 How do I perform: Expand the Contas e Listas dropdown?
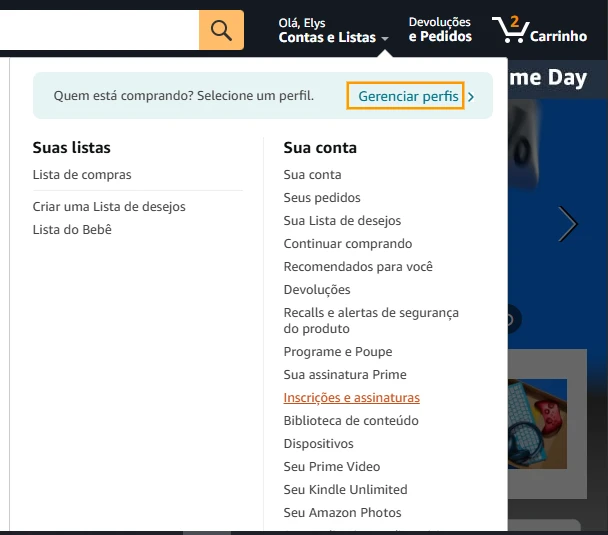point(333,30)
